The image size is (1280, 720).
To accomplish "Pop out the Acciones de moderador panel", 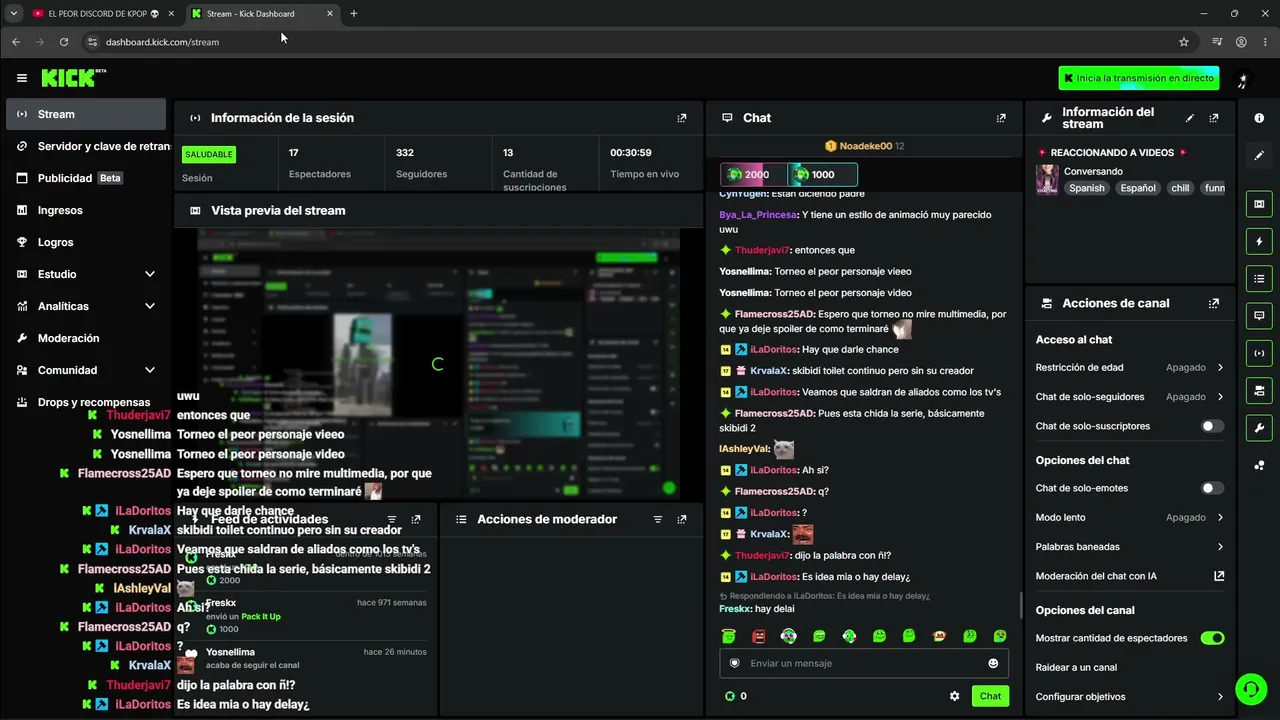I will 682,520.
